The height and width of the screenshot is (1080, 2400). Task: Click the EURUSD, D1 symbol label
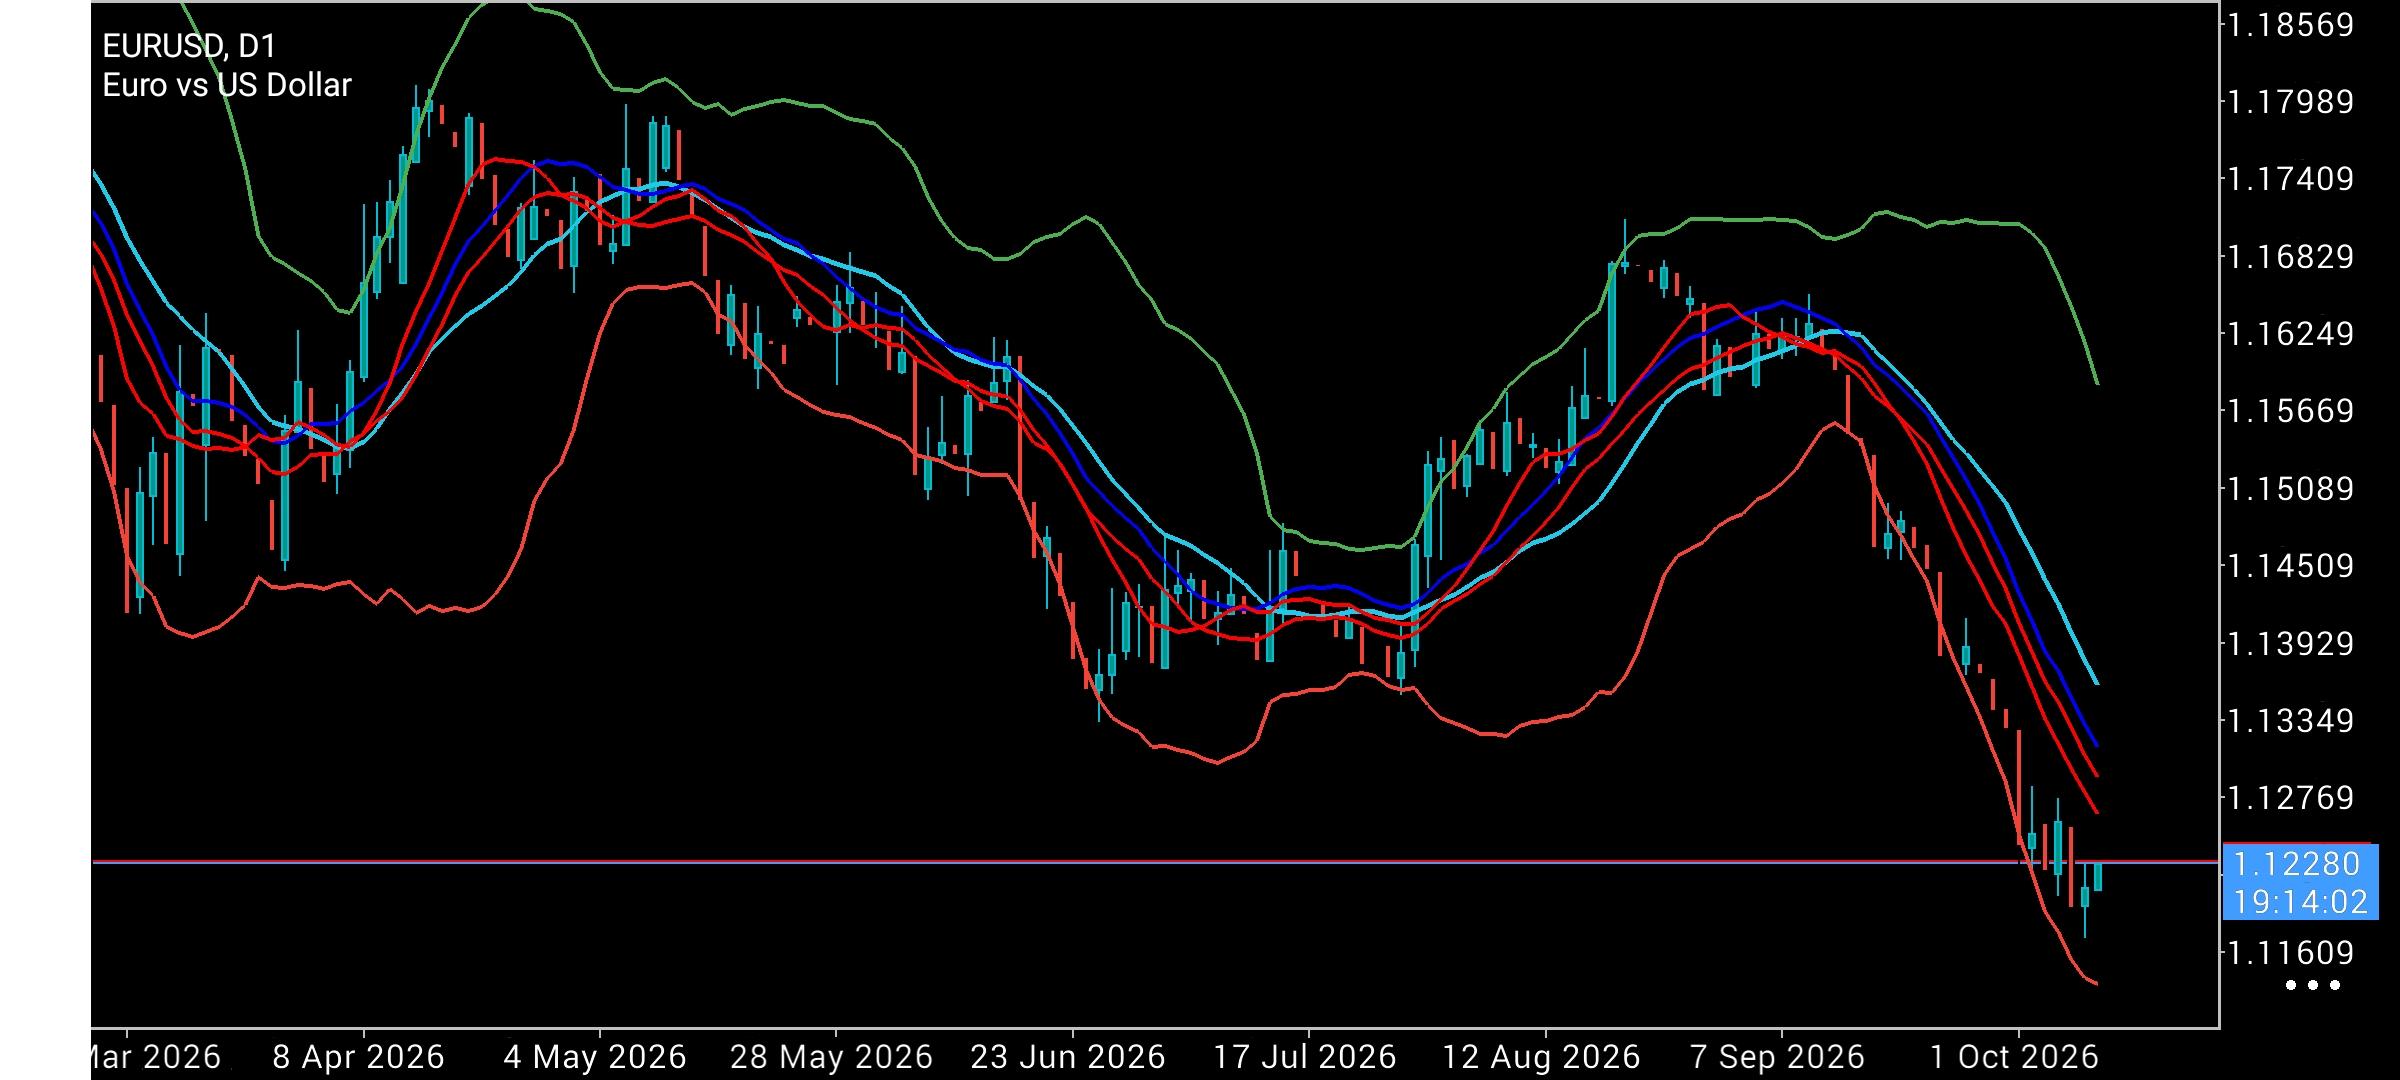190,46
